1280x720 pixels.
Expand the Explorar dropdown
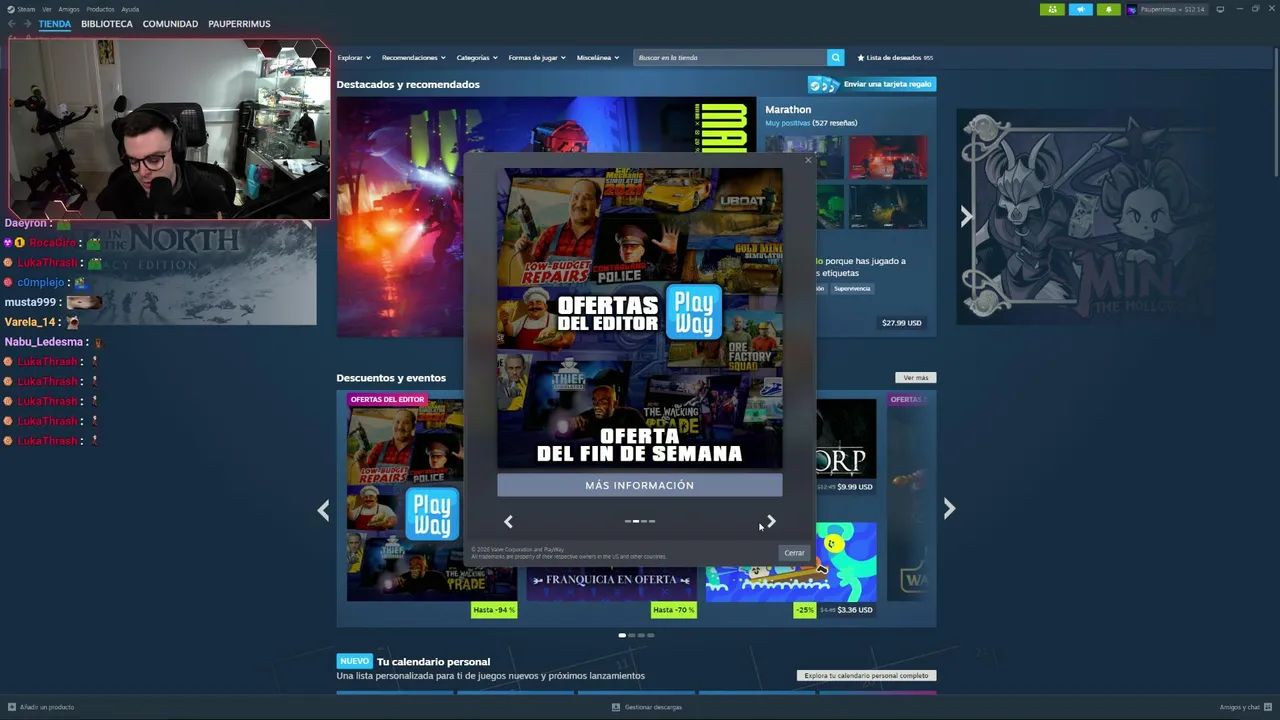(354, 58)
